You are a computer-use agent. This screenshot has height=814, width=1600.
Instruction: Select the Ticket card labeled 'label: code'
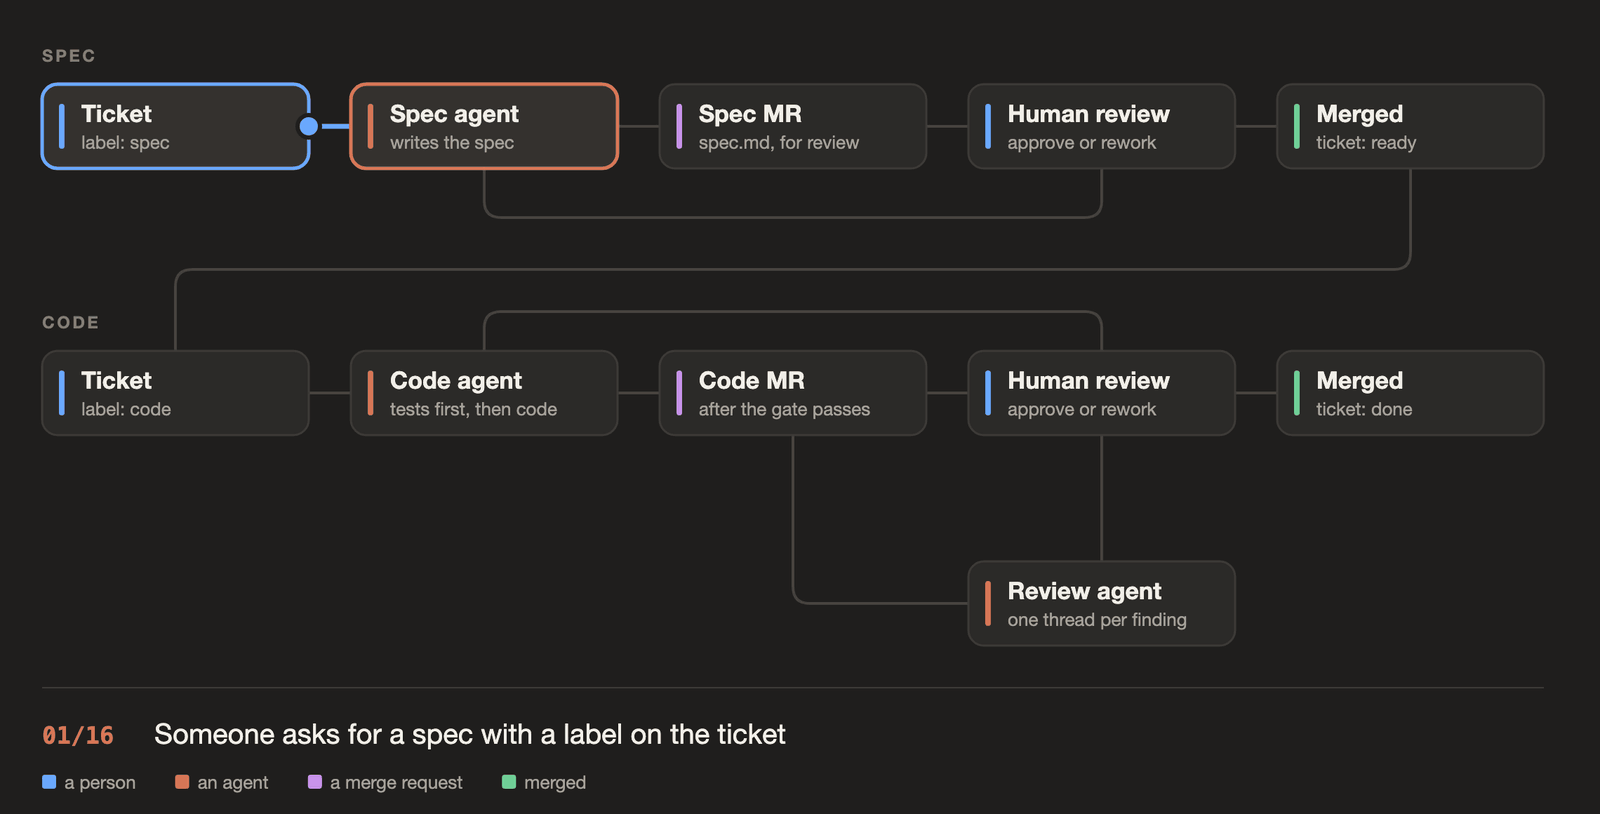click(176, 393)
